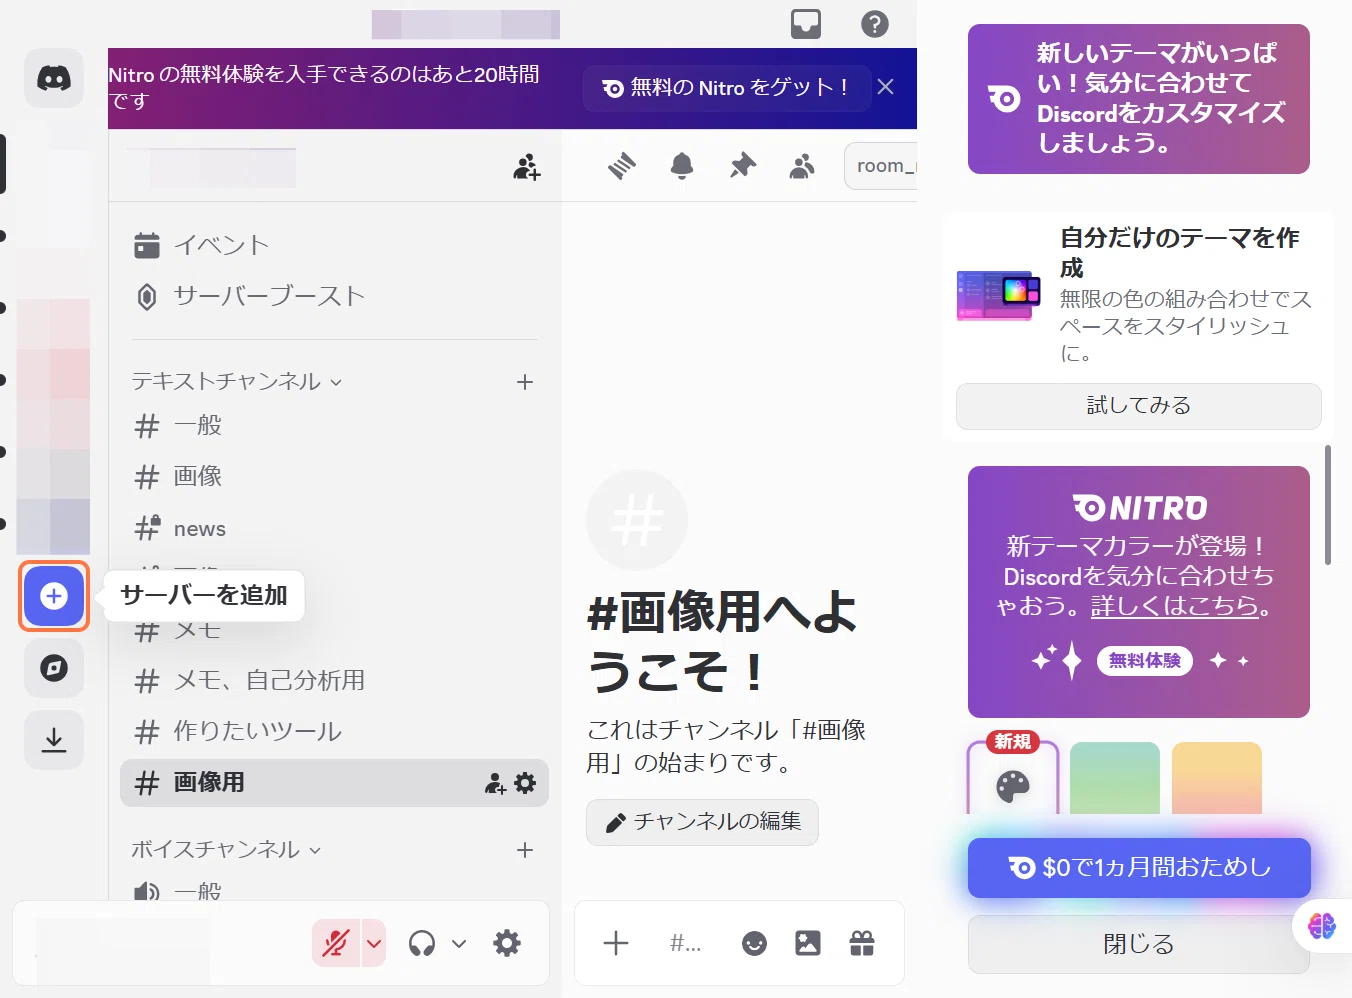
Task: Add a channel to ボイスチャンネル category
Action: (525, 850)
